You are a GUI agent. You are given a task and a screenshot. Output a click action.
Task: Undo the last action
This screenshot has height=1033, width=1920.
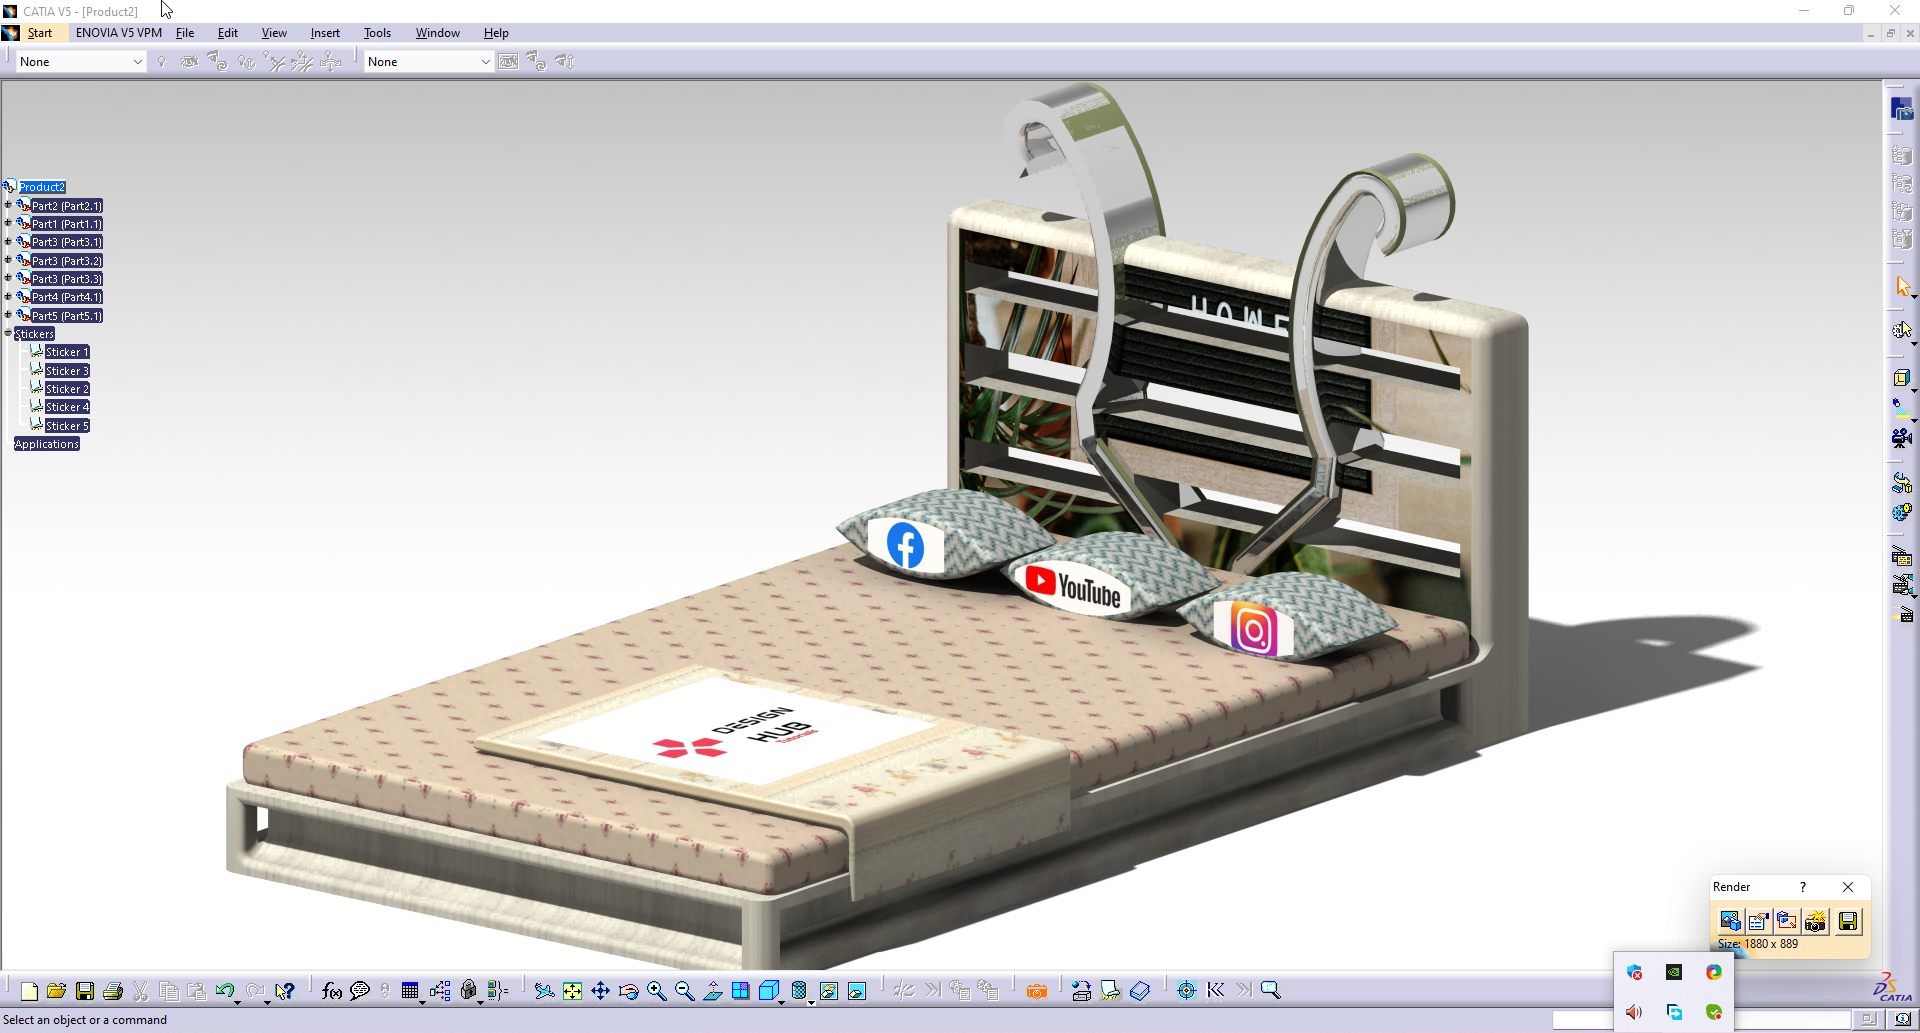pos(225,991)
